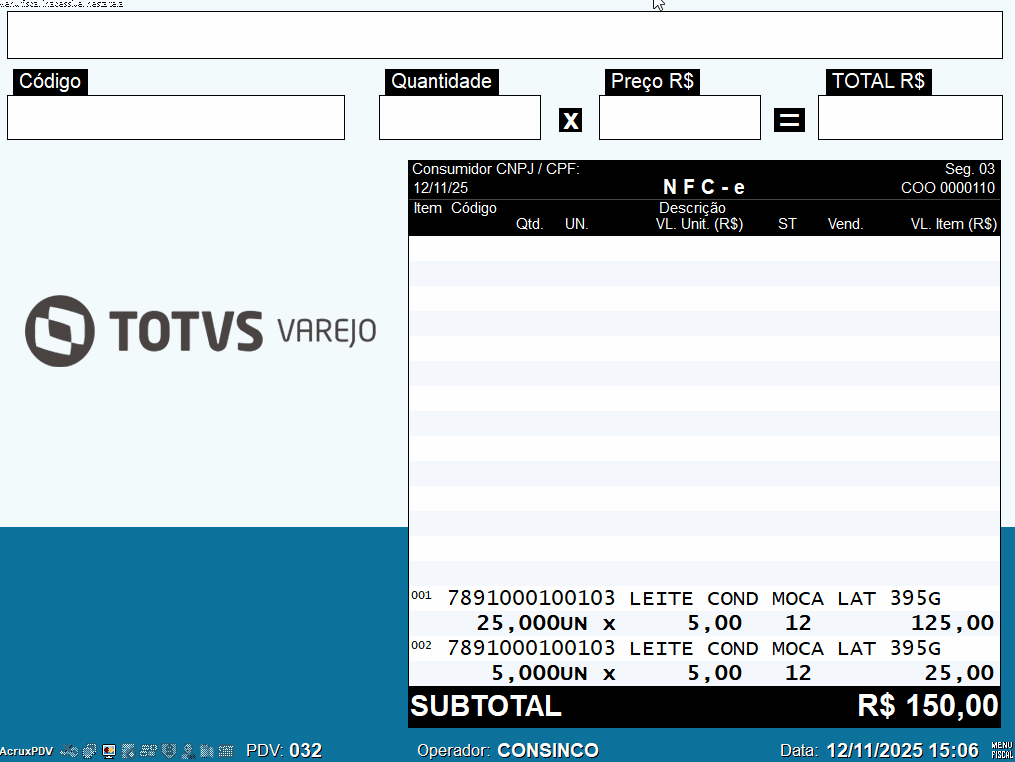Click the 5,000UN quantity of item 002

click(539, 673)
